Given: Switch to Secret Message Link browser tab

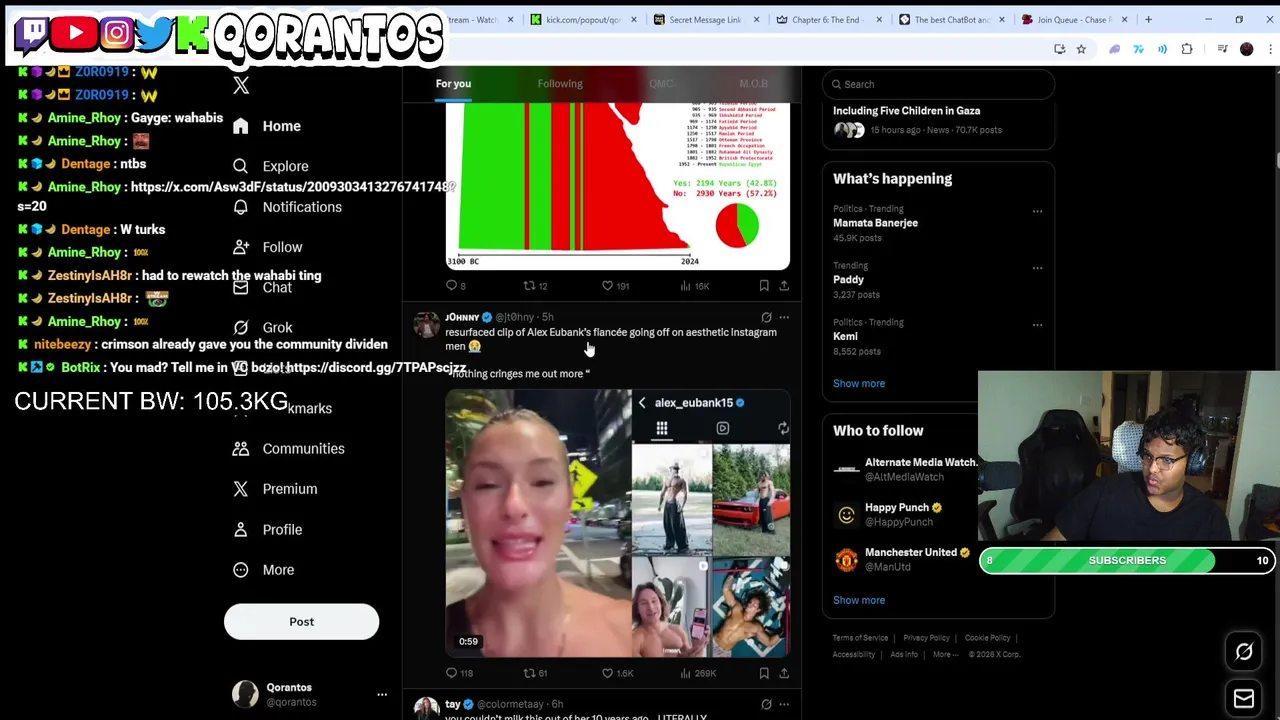Looking at the screenshot, I should 707,20.
